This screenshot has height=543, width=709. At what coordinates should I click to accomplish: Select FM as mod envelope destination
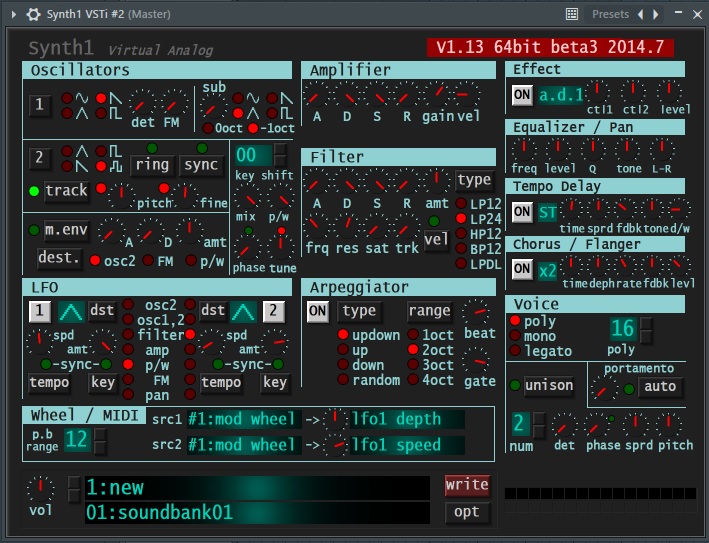tap(148, 260)
